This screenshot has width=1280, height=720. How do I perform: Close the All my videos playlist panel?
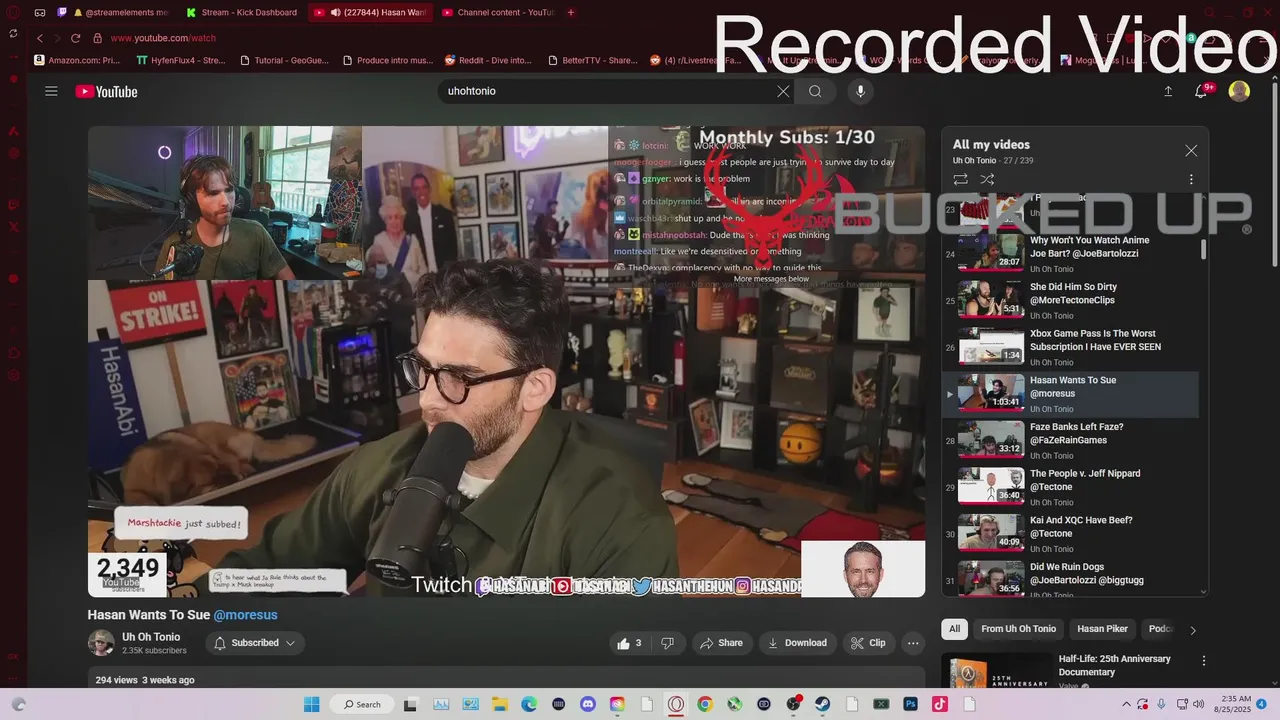[1191, 151]
